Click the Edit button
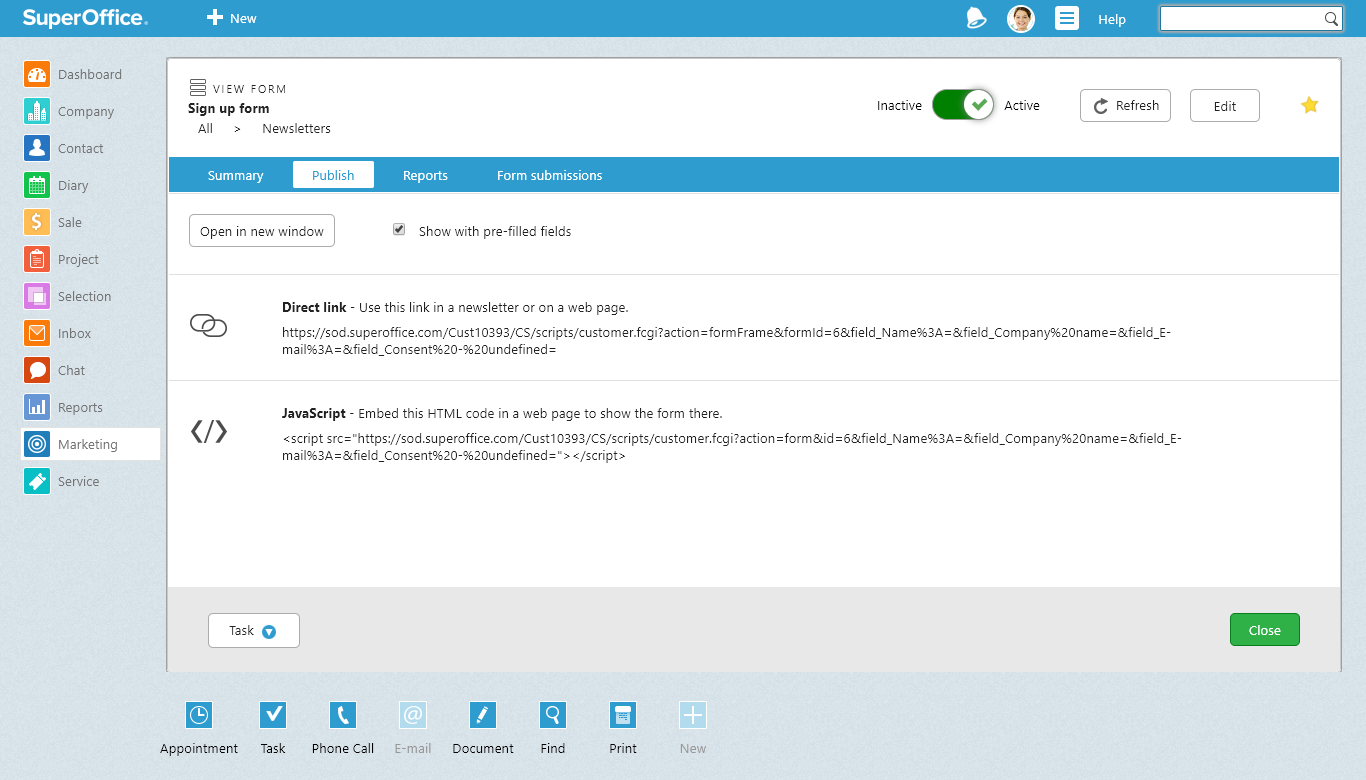The height and width of the screenshot is (780, 1366). point(1225,105)
